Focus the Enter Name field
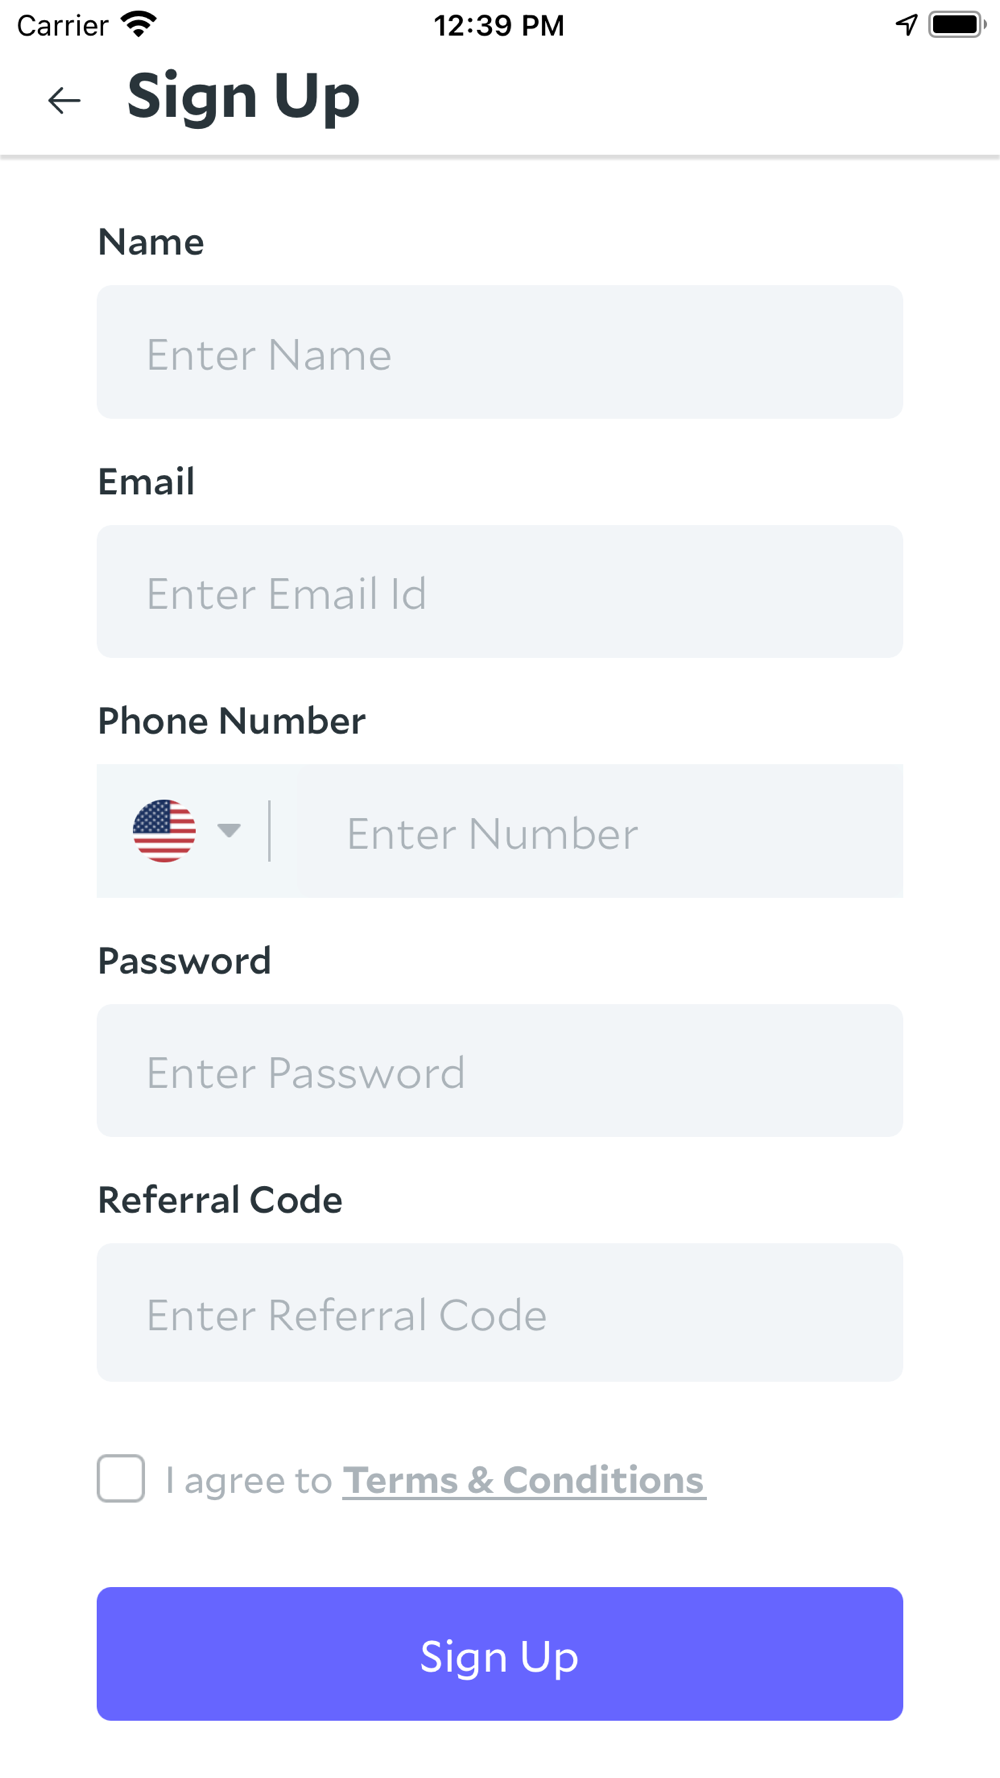1000x1778 pixels. pyautogui.click(x=500, y=352)
